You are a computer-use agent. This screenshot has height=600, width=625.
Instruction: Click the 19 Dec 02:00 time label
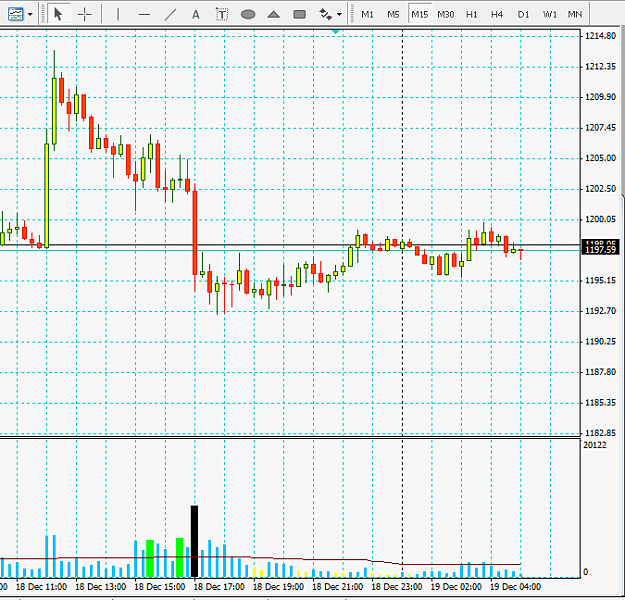click(x=456, y=587)
